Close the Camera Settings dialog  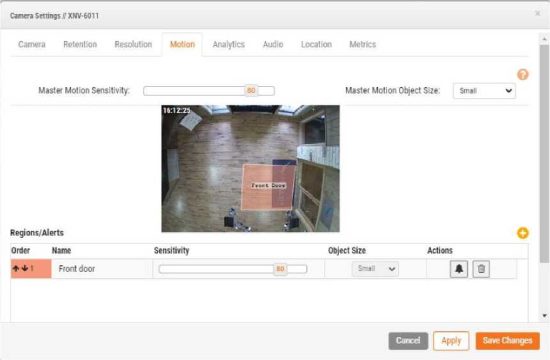[537, 13]
